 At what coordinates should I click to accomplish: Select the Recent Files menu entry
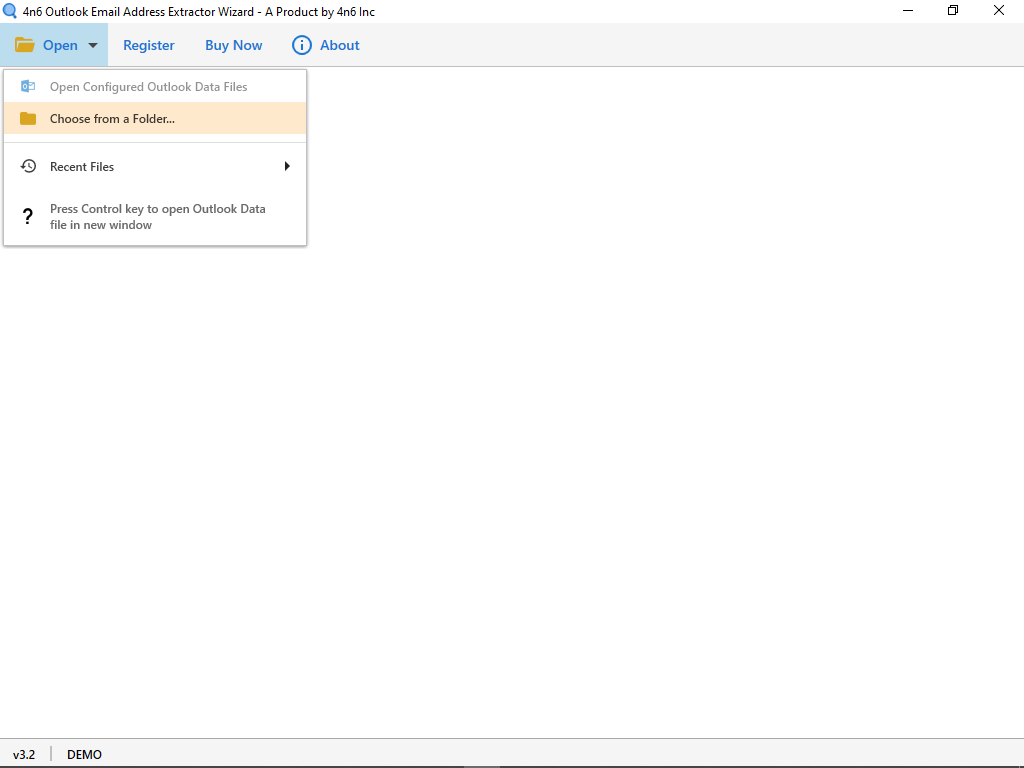click(82, 166)
